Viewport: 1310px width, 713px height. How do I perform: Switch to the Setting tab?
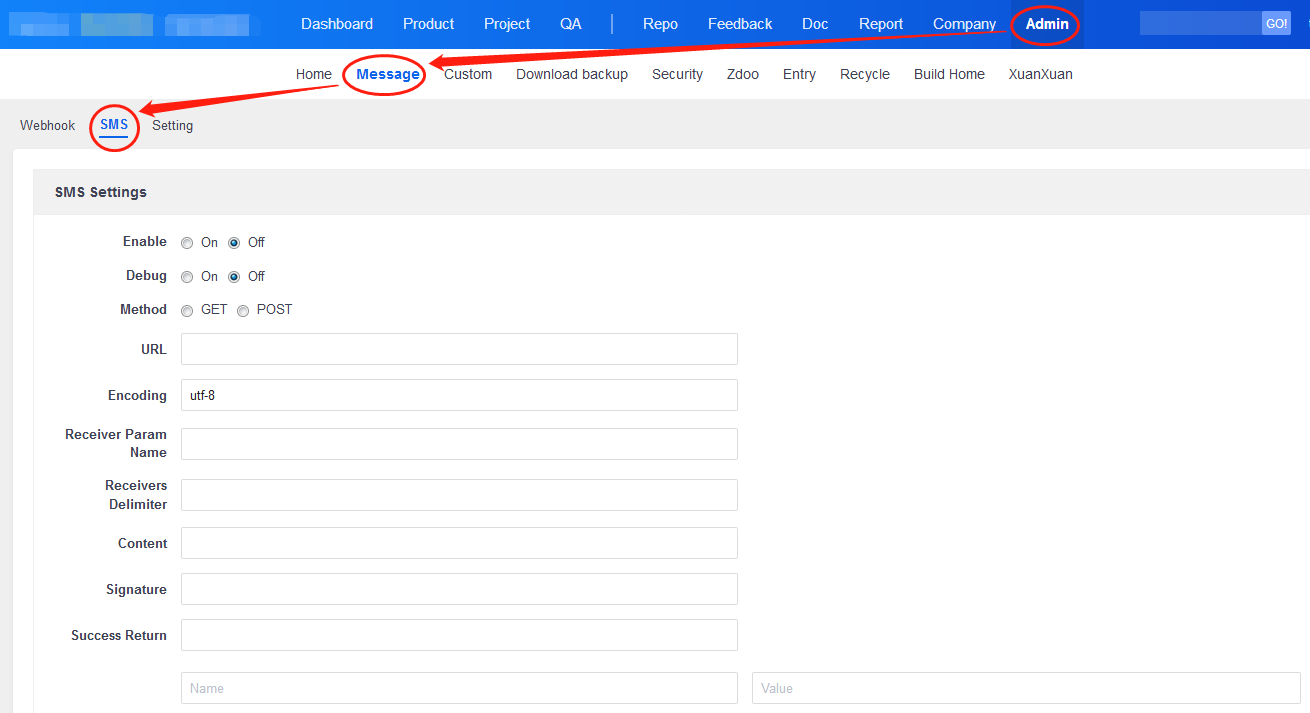[x=172, y=126]
